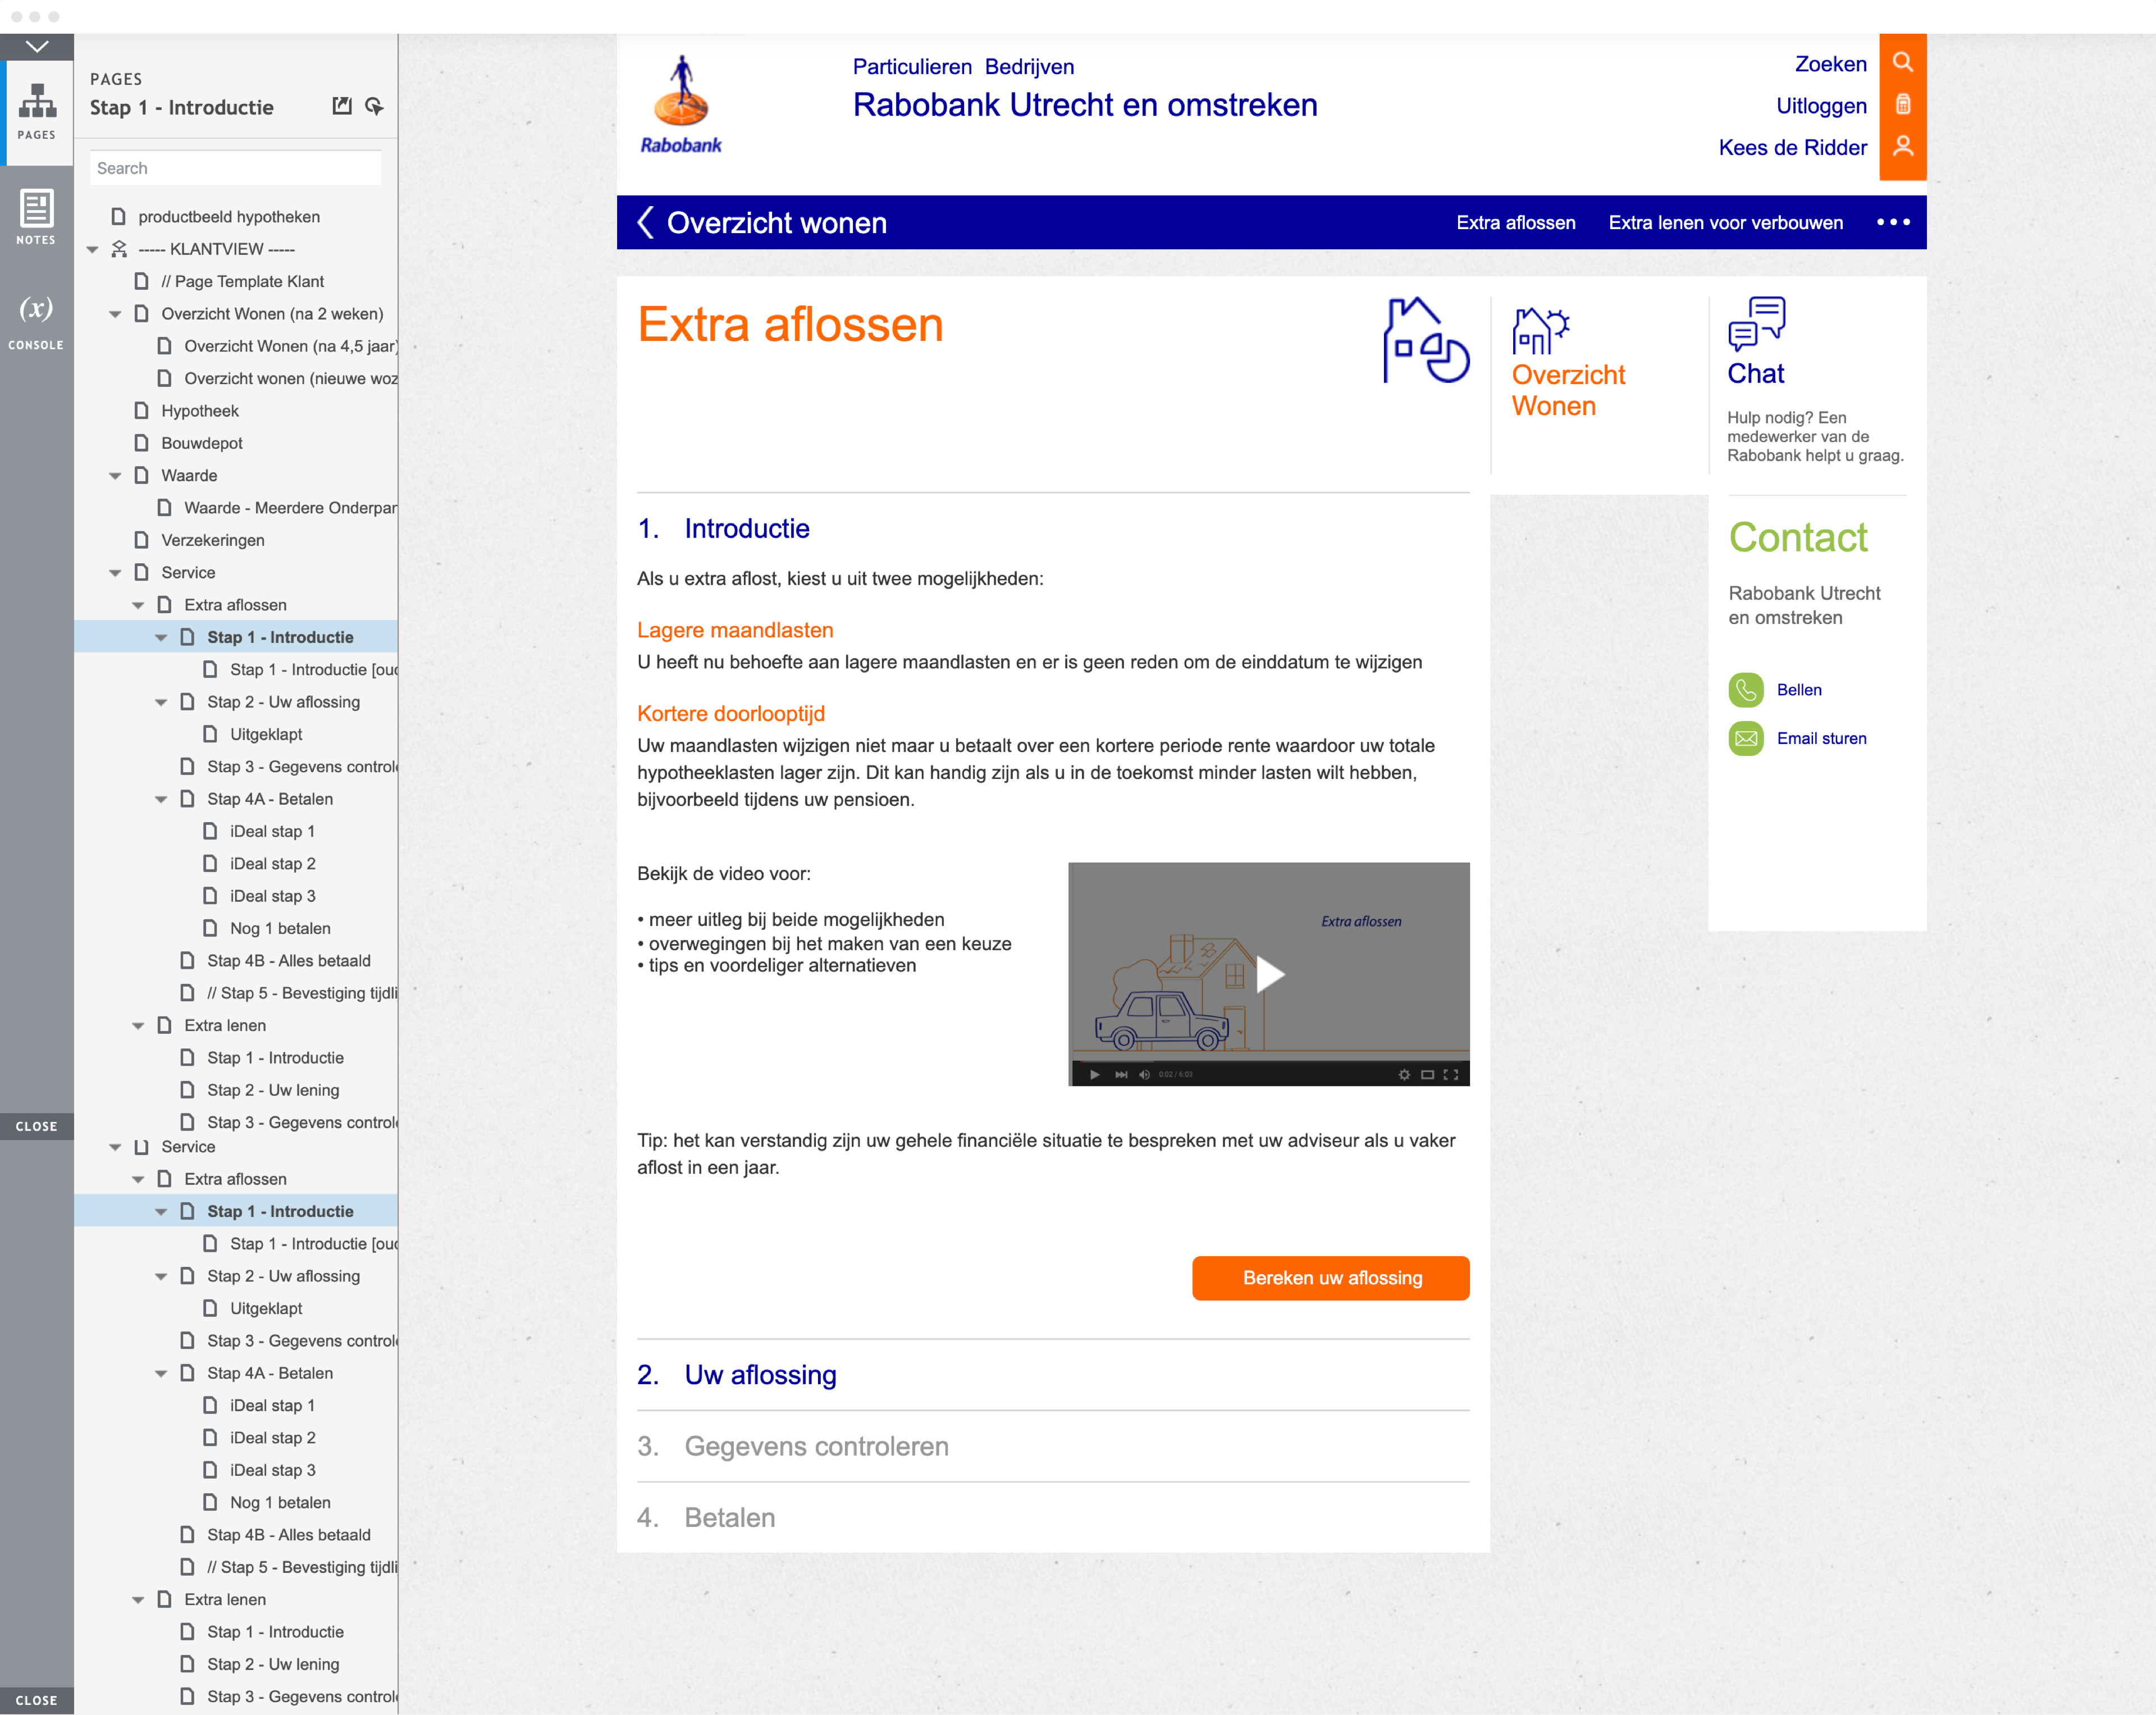Viewport: 2156px width, 1715px height.
Task: Click the small play button in video controls
Action: pyautogui.click(x=1094, y=1075)
